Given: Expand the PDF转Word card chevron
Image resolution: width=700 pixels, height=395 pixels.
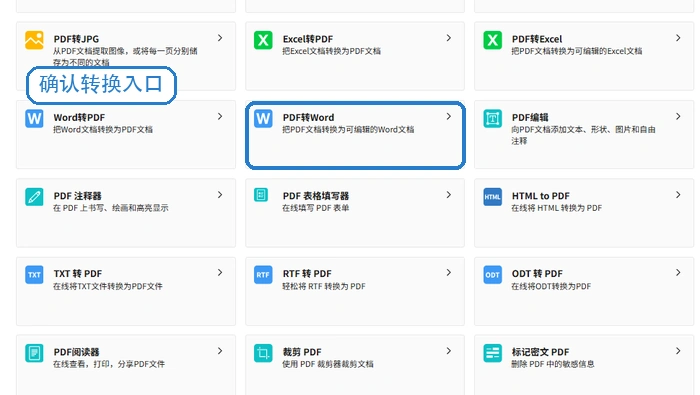Looking at the screenshot, I should tap(449, 116).
